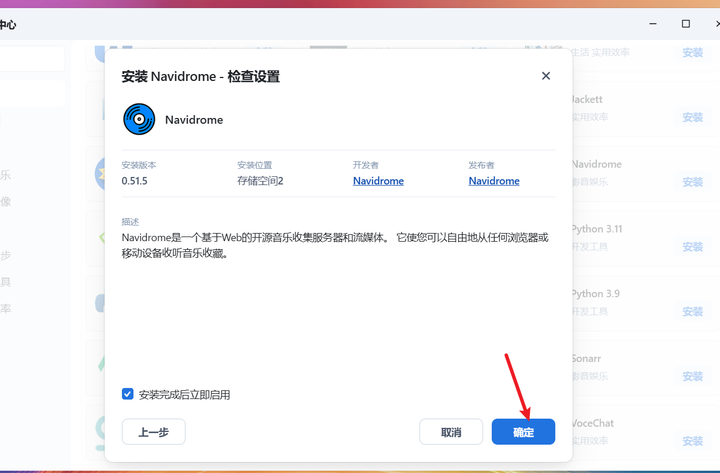Click install location 存储空间2
Image resolution: width=720 pixels, height=473 pixels.
[x=260, y=181]
